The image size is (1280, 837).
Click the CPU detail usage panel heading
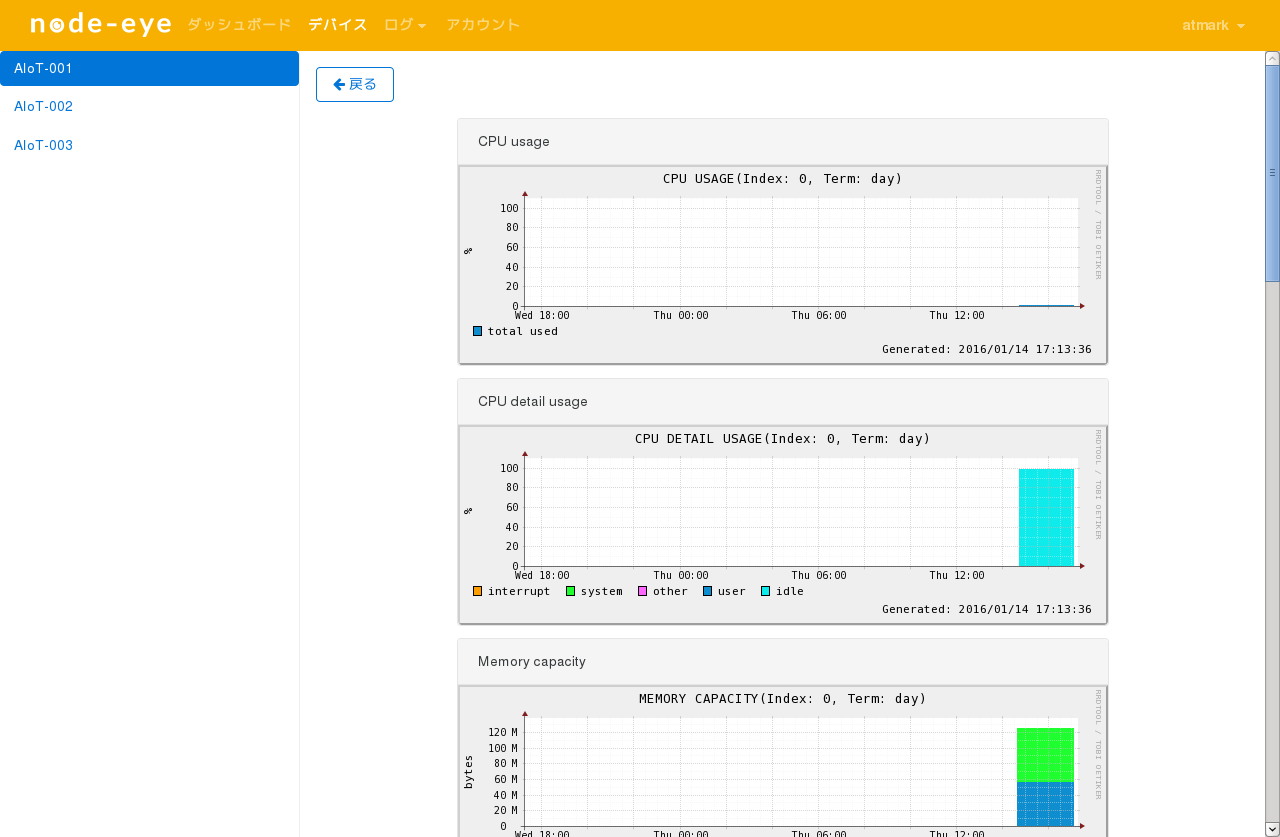pos(783,402)
